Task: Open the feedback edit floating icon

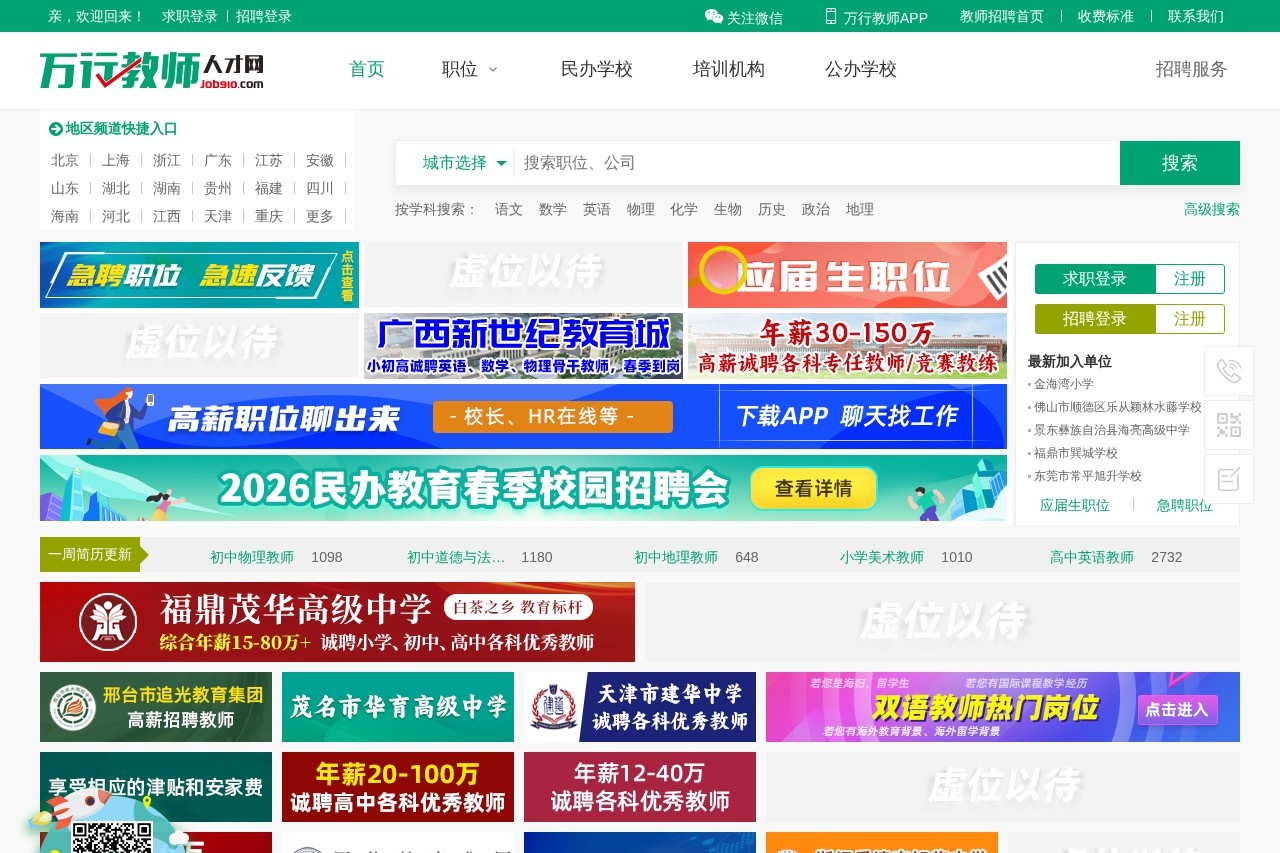Action: click(x=1229, y=479)
